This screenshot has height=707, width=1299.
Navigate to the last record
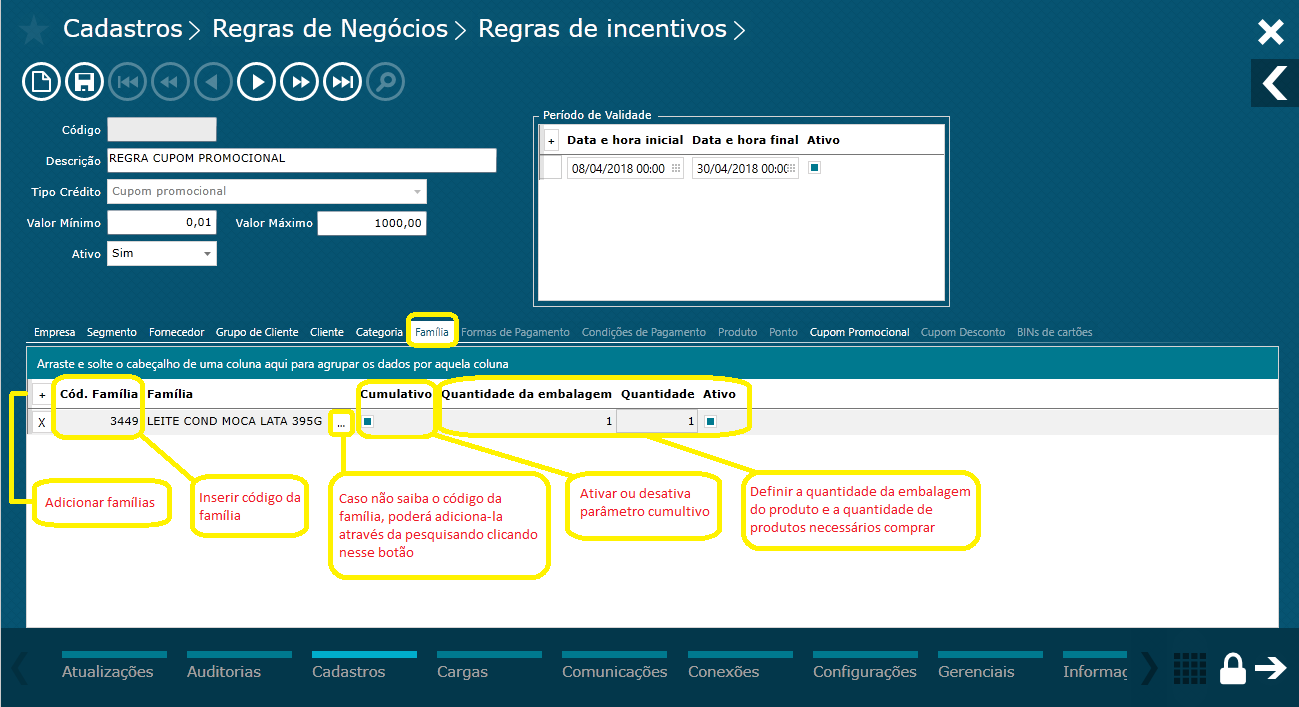[x=342, y=81]
